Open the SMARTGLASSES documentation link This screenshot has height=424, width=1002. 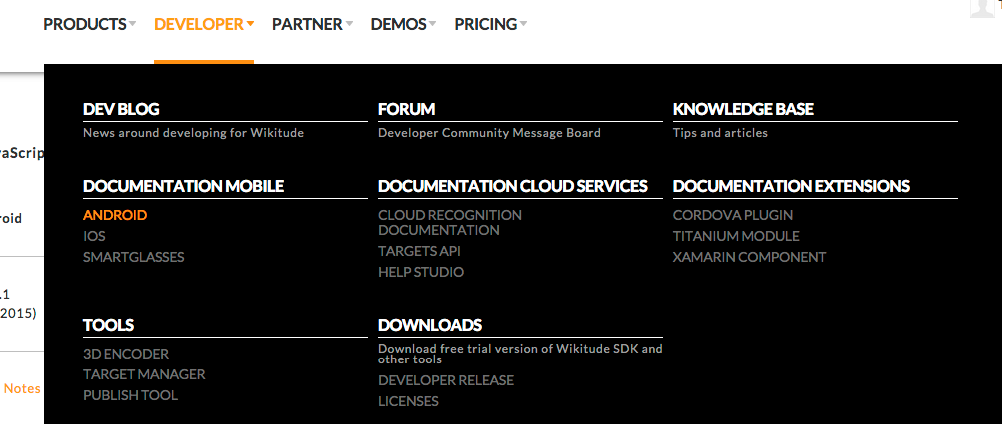[x=134, y=257]
